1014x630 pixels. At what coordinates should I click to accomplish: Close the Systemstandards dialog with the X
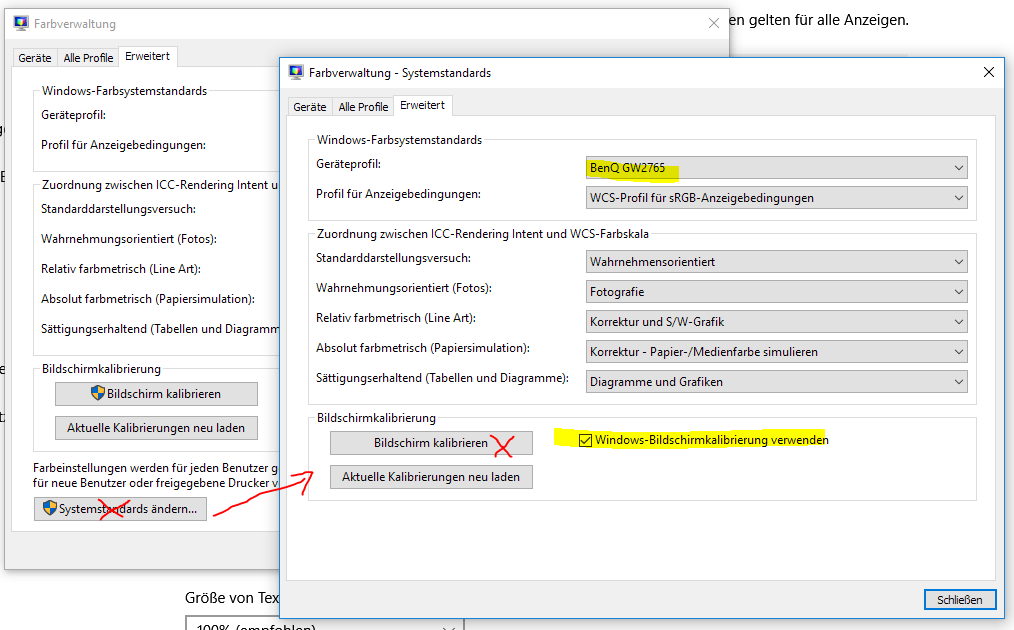tap(988, 72)
